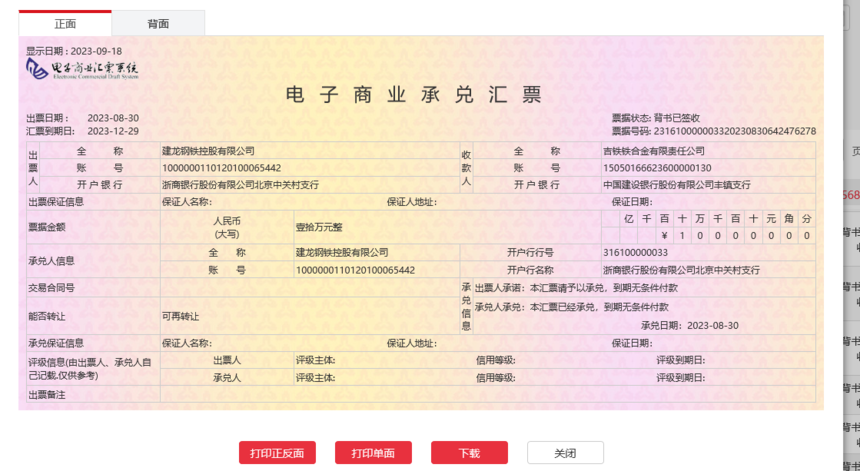Click the 汇票到期日 value 2023-12-29
Screen dimensions: 860x471
(113, 131)
